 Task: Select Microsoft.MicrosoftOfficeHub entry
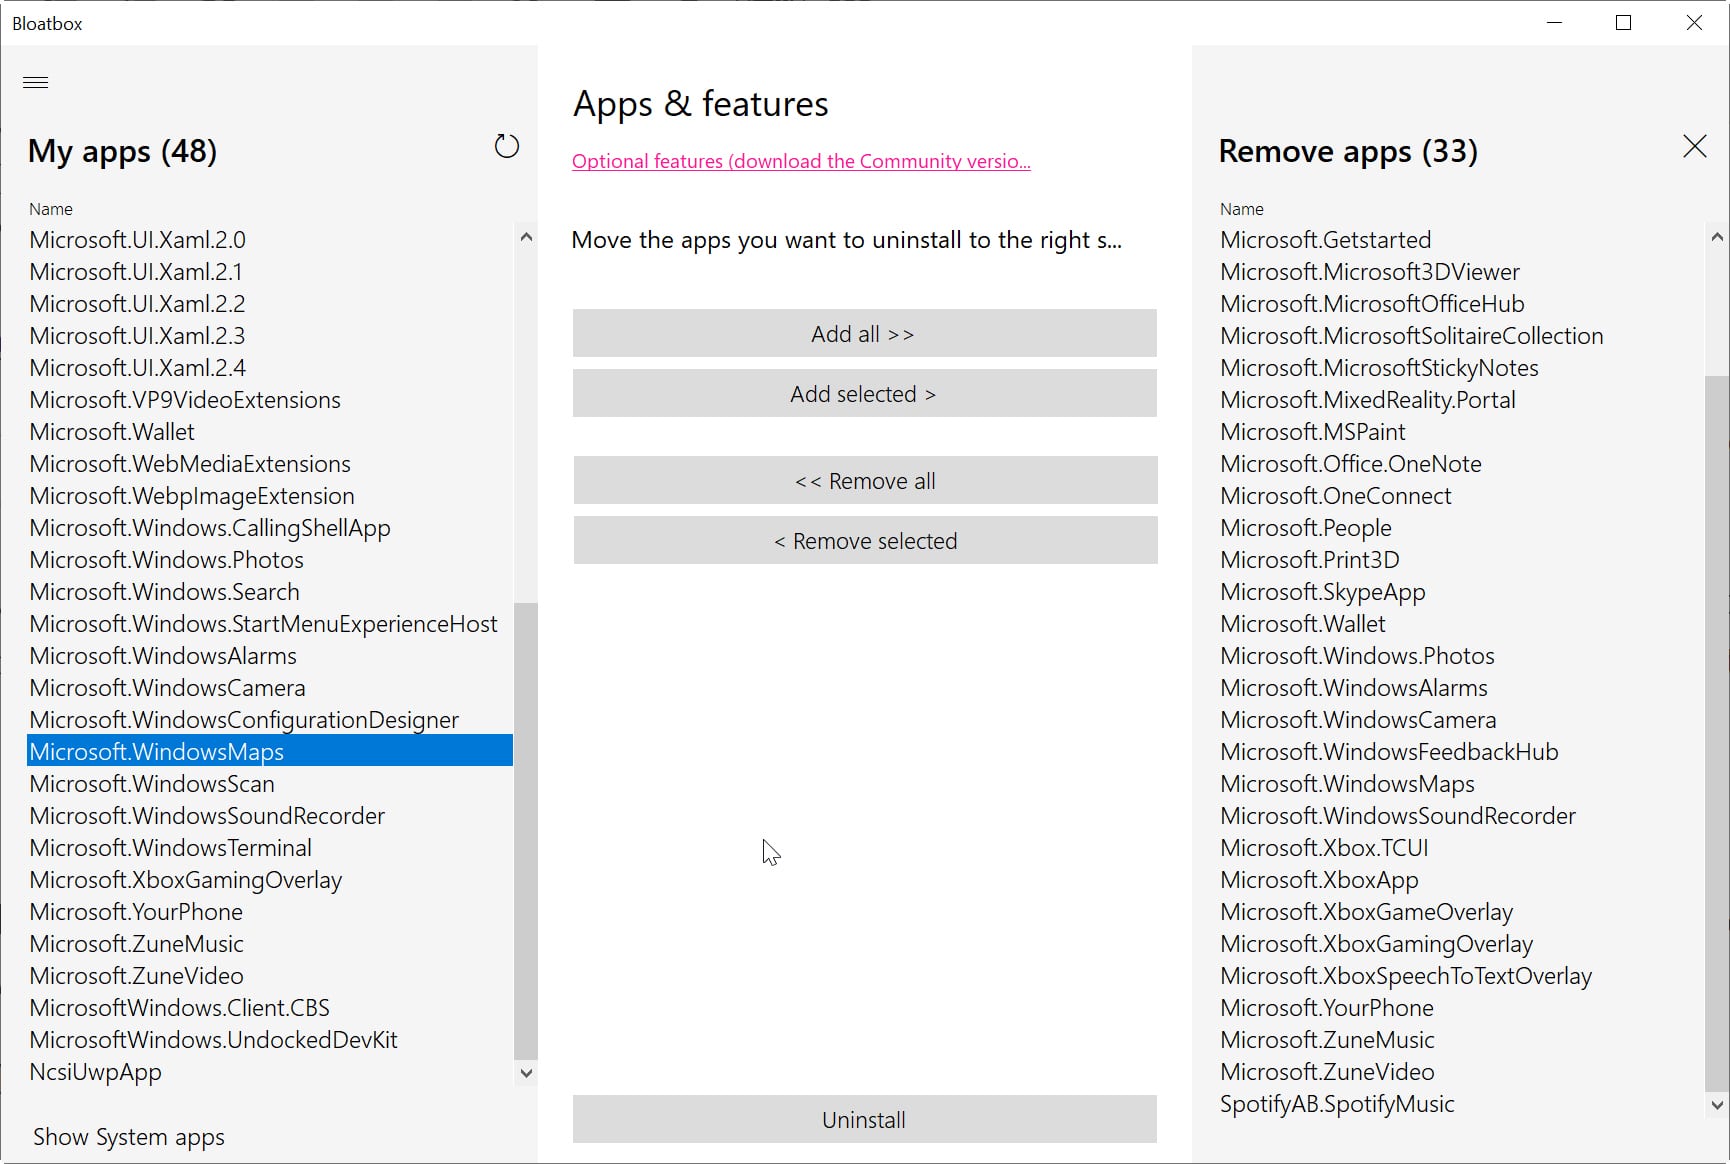coord(1461,304)
